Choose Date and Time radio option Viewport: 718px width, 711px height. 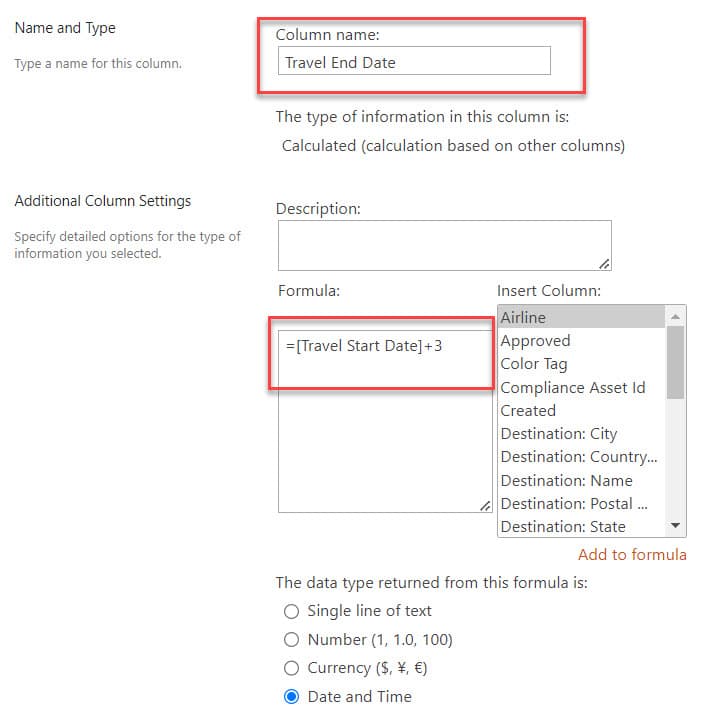coord(291,697)
